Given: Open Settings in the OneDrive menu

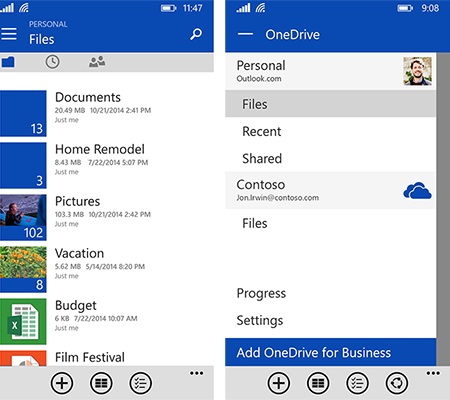Looking at the screenshot, I should tap(260, 320).
